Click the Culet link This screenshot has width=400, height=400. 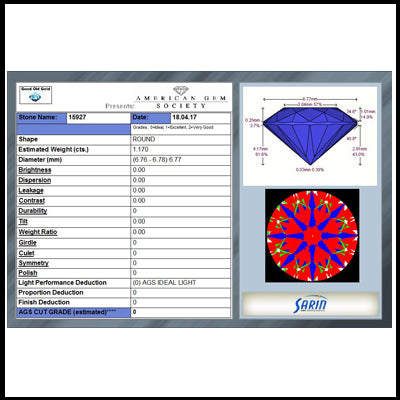26,253
